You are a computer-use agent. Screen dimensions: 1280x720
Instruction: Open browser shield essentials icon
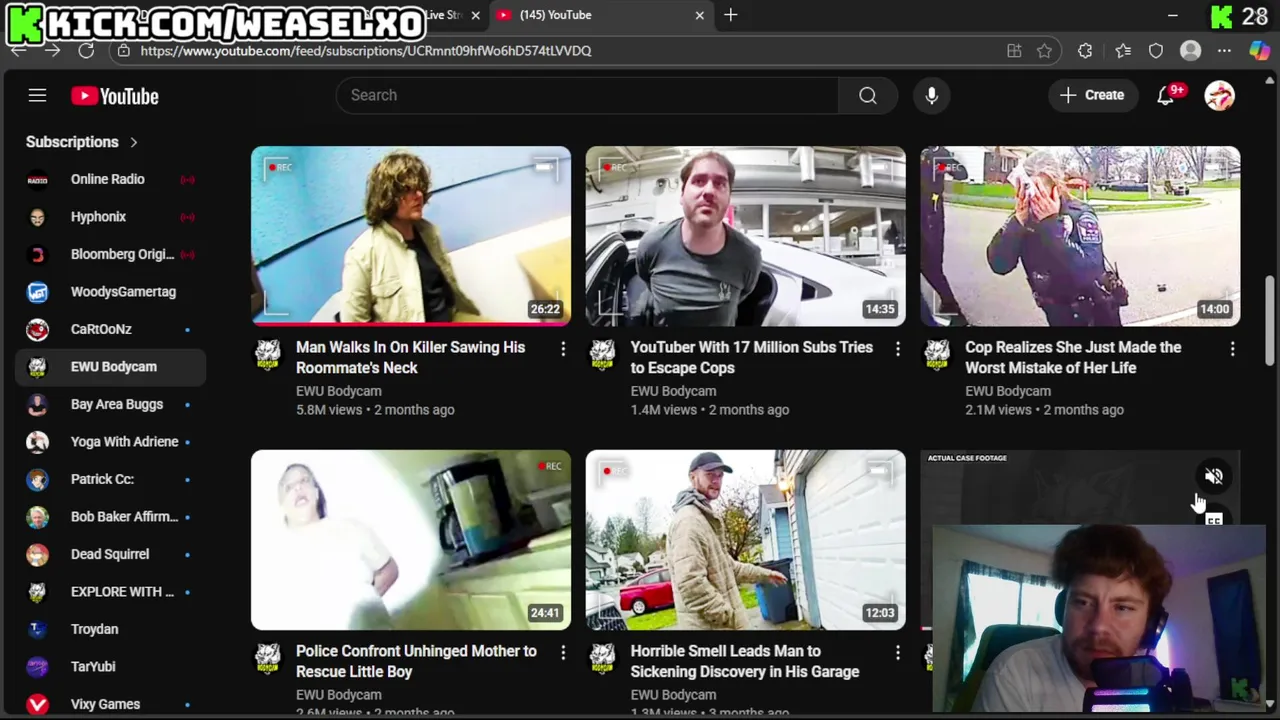click(x=1156, y=50)
